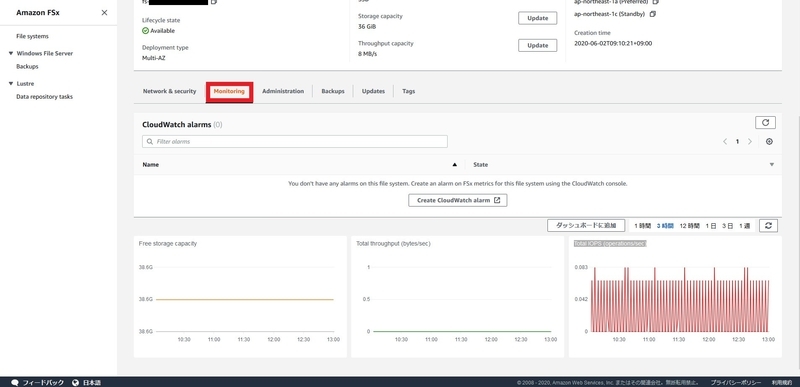The height and width of the screenshot is (387, 800).
Task: Select the 12 hours time range
Action: point(689,226)
